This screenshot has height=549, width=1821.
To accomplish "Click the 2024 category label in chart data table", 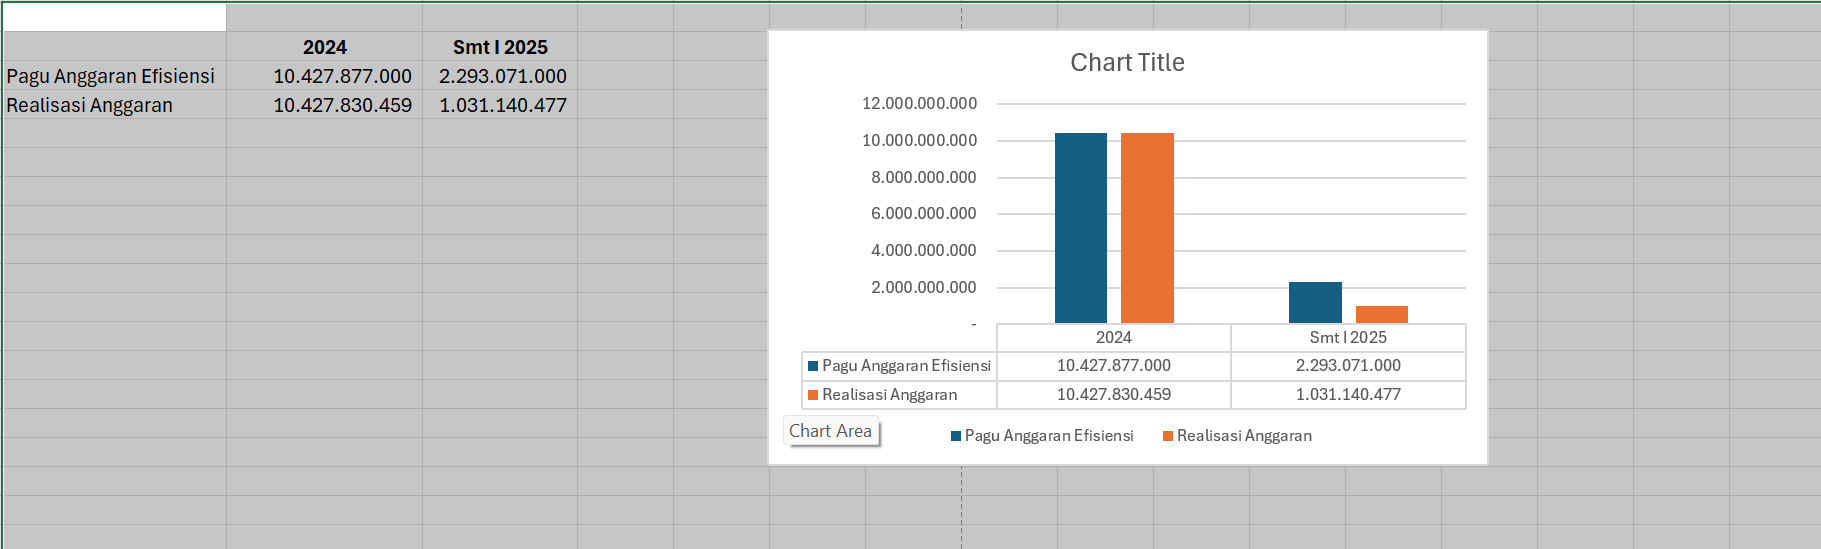I will click(1113, 338).
